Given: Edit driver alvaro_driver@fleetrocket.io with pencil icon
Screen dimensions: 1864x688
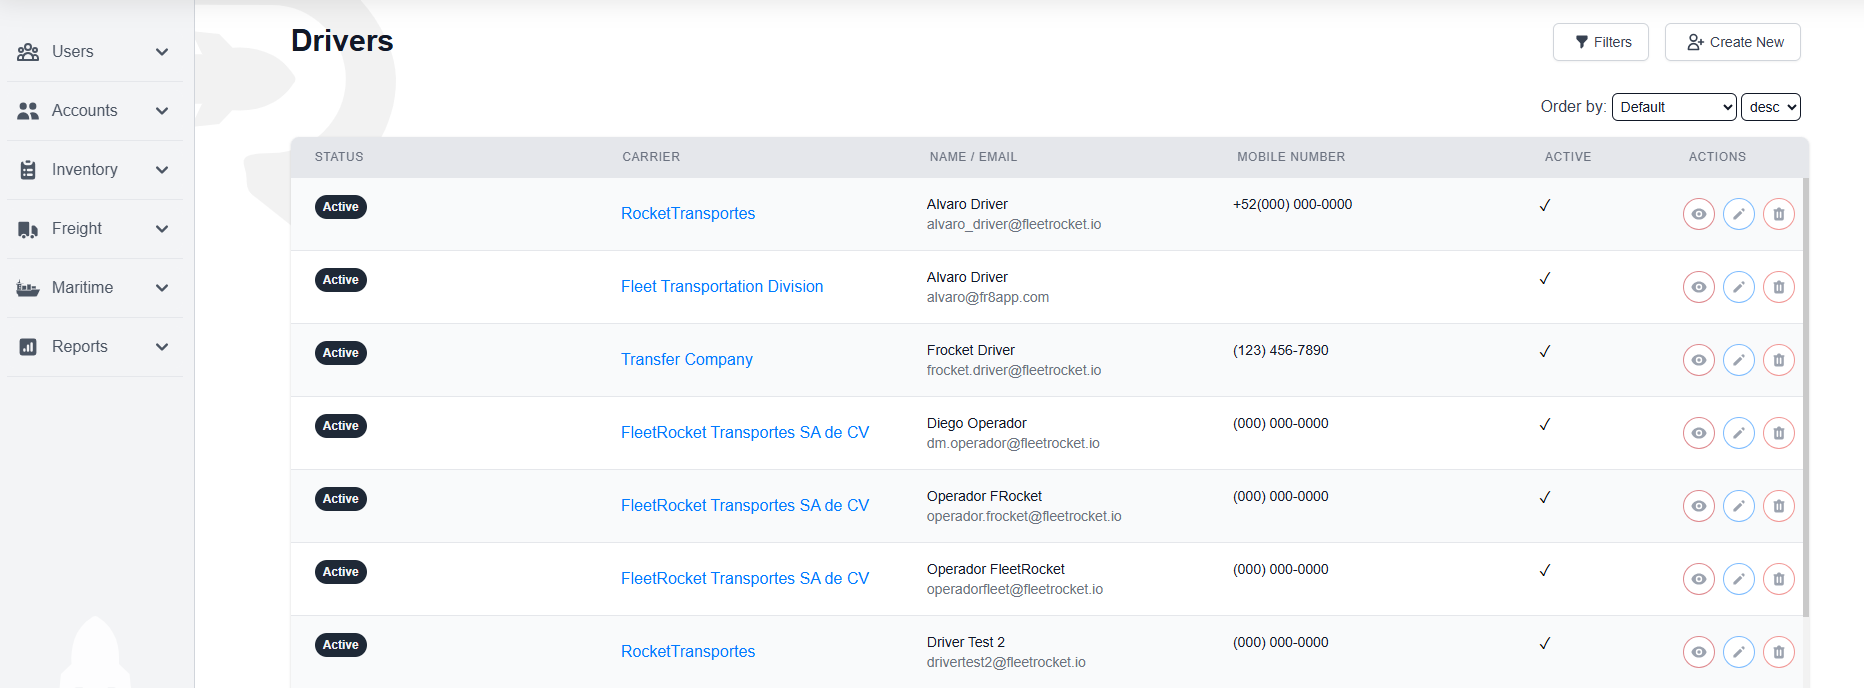Looking at the screenshot, I should [1738, 214].
